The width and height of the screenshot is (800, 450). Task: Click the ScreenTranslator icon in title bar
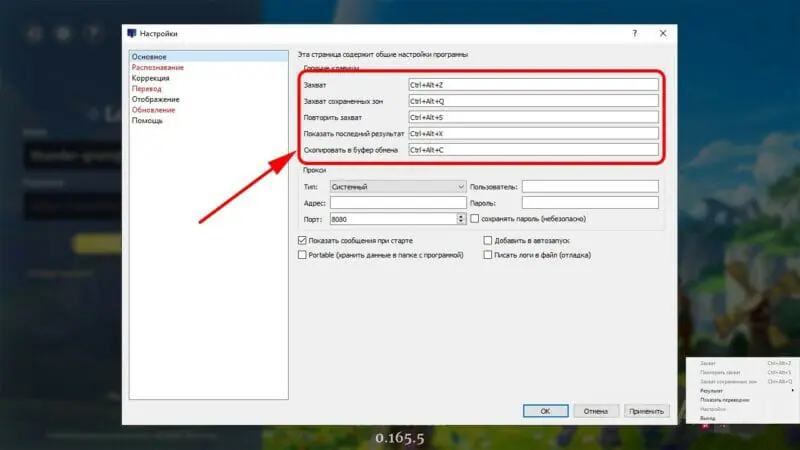click(131, 33)
